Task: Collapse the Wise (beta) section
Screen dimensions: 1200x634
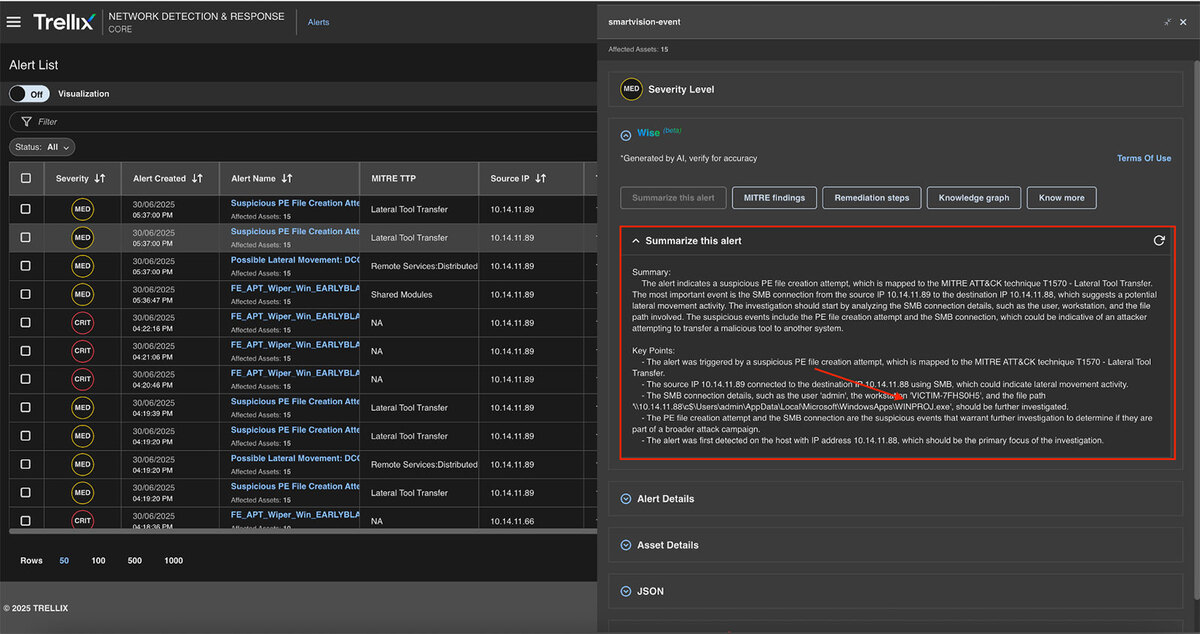Action: tap(626, 134)
